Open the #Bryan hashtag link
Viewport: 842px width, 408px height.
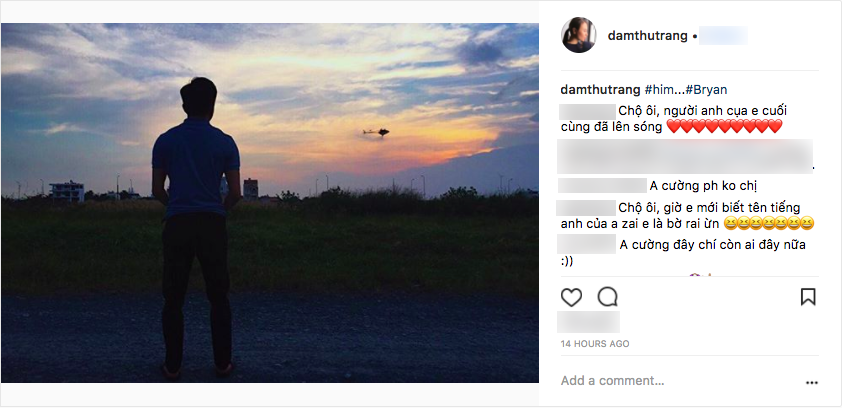click(x=706, y=89)
